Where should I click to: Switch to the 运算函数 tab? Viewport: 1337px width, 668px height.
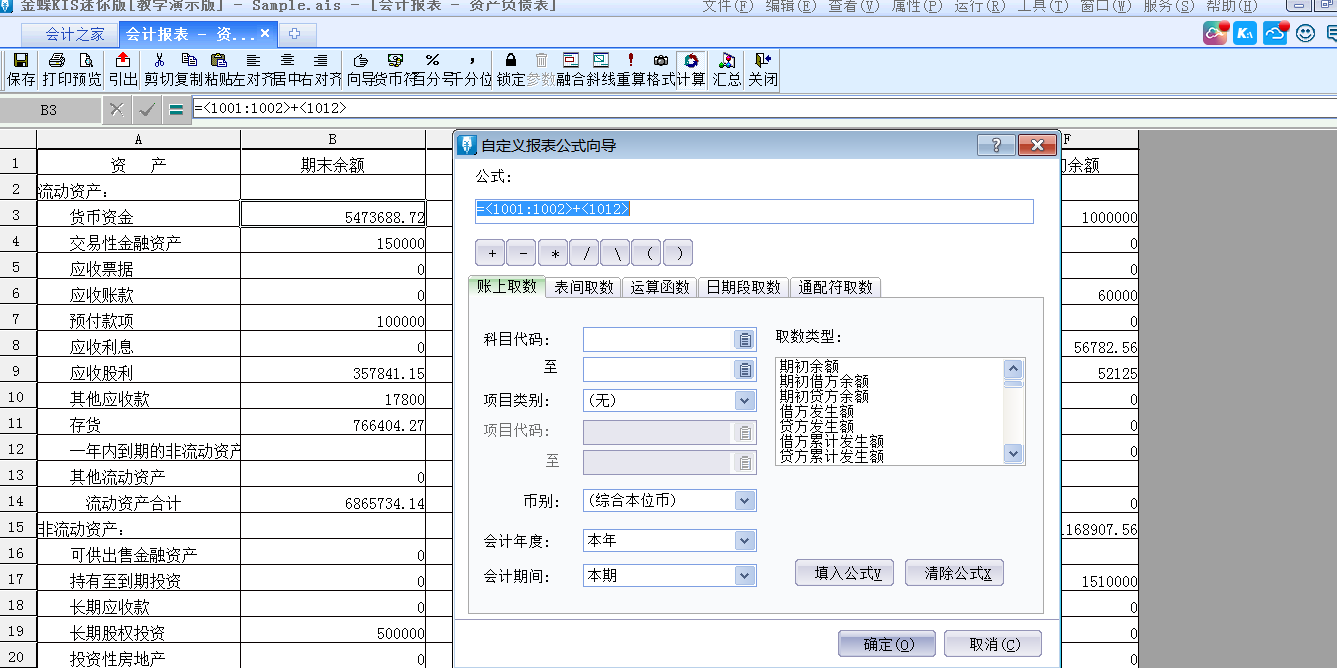click(660, 287)
